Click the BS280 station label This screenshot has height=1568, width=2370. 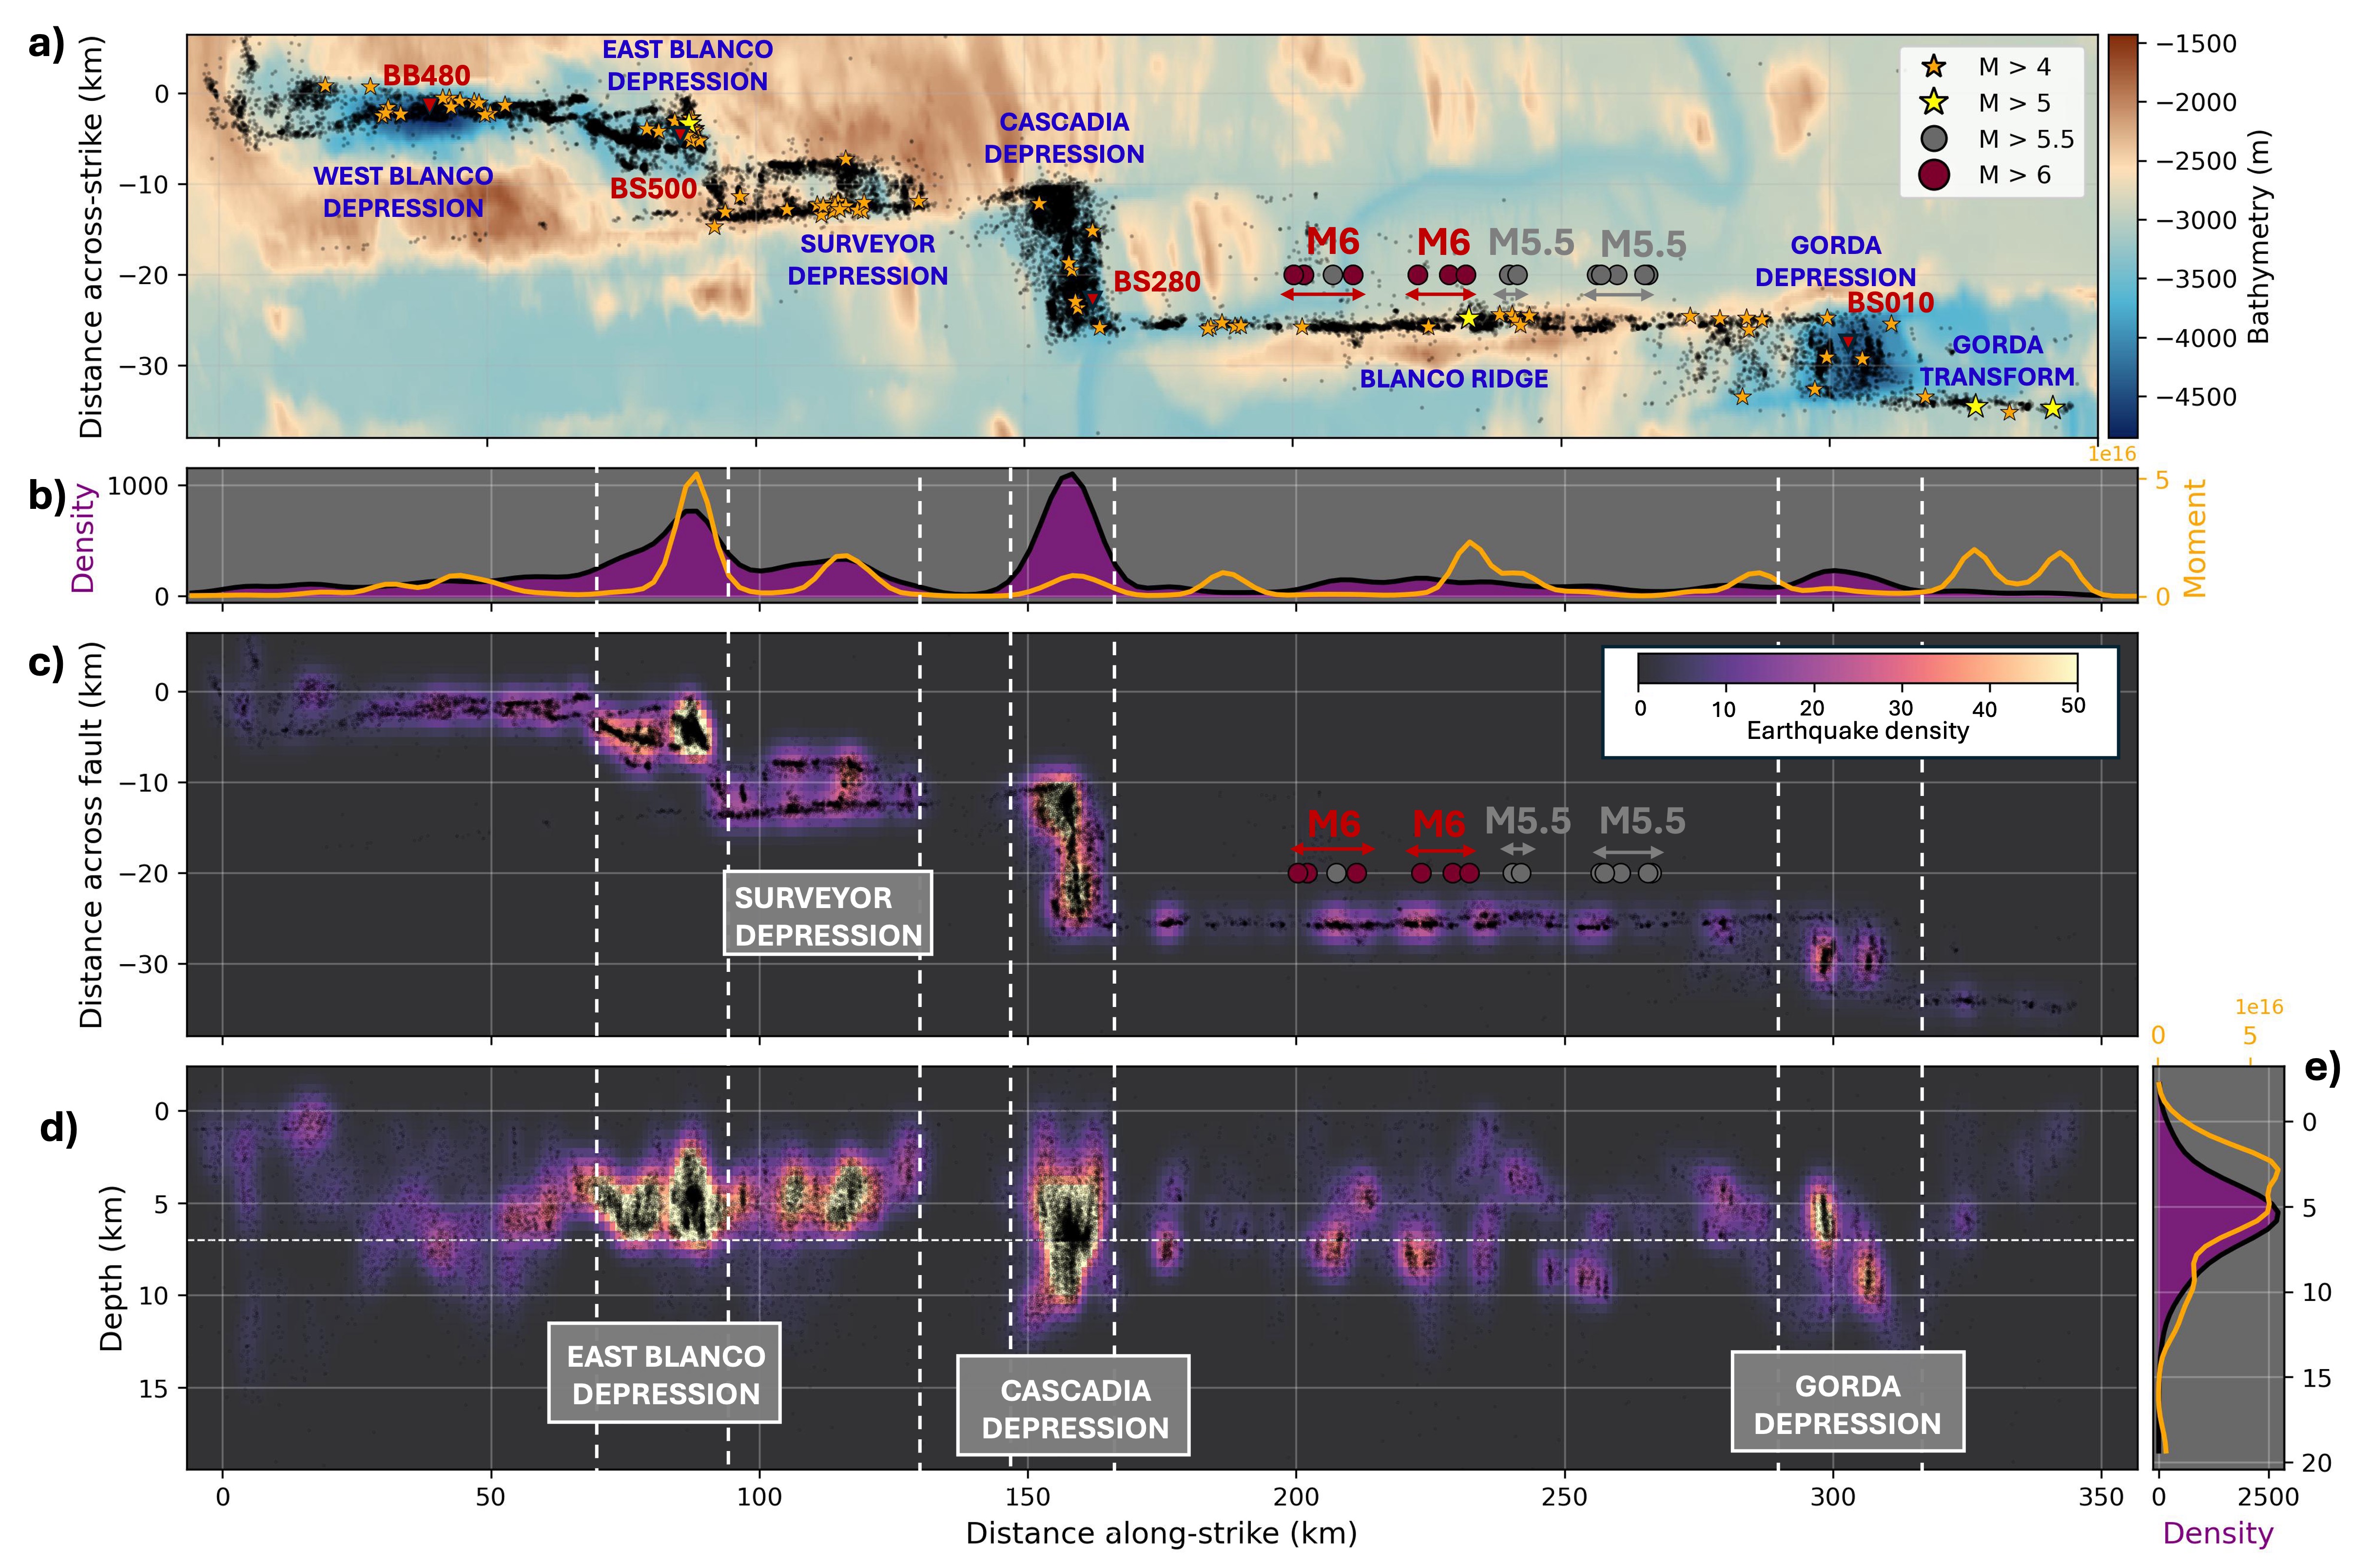click(x=1157, y=283)
